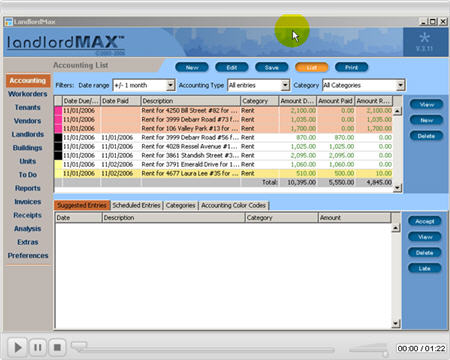Click suggested entries scrollbar down arrow
This screenshot has height=360, width=450.
click(396, 323)
